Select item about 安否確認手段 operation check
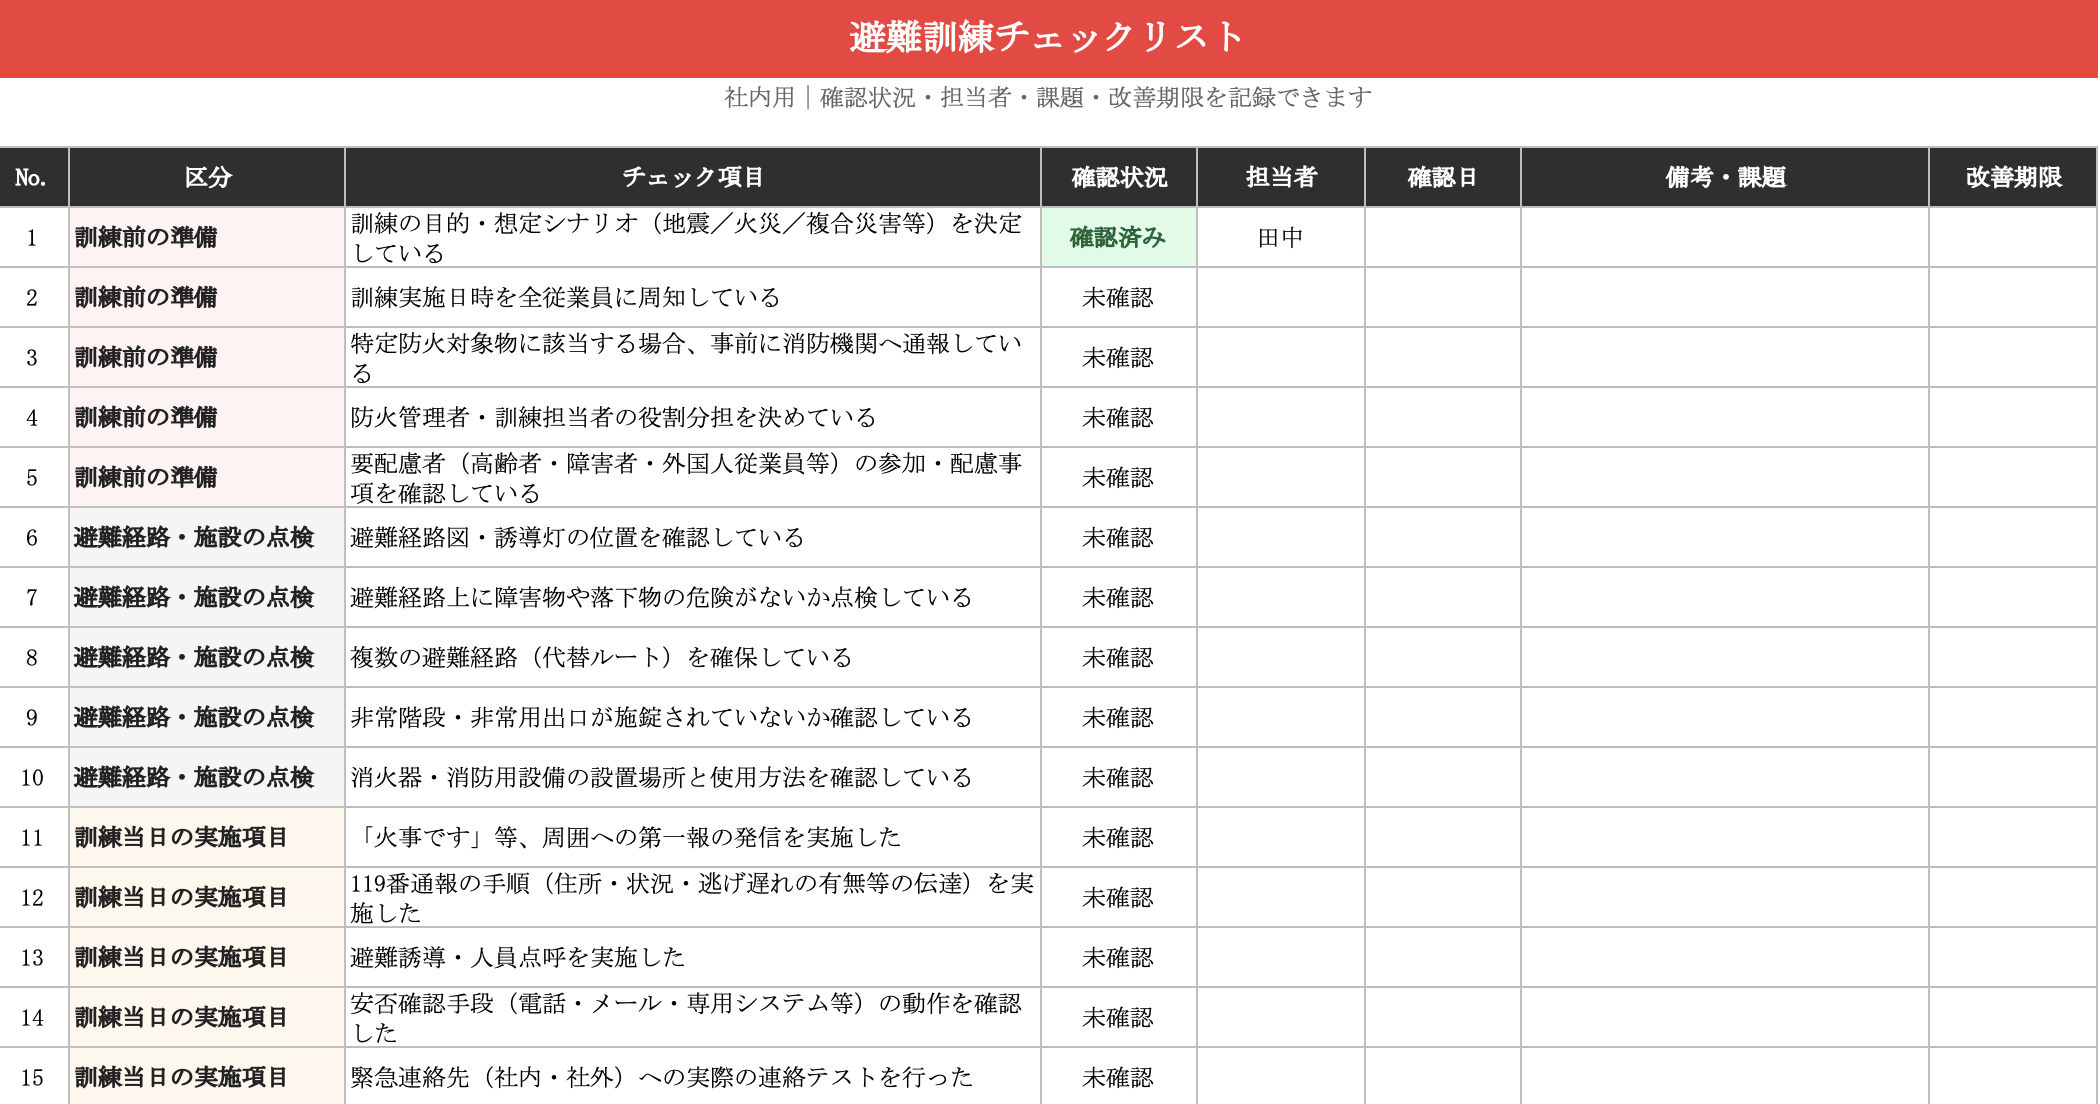2100x1104 pixels. pyautogui.click(x=692, y=1017)
